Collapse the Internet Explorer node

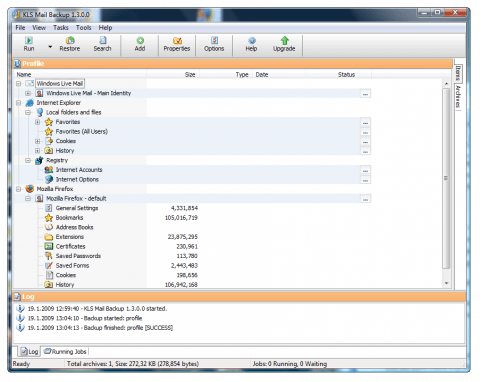[x=19, y=103]
